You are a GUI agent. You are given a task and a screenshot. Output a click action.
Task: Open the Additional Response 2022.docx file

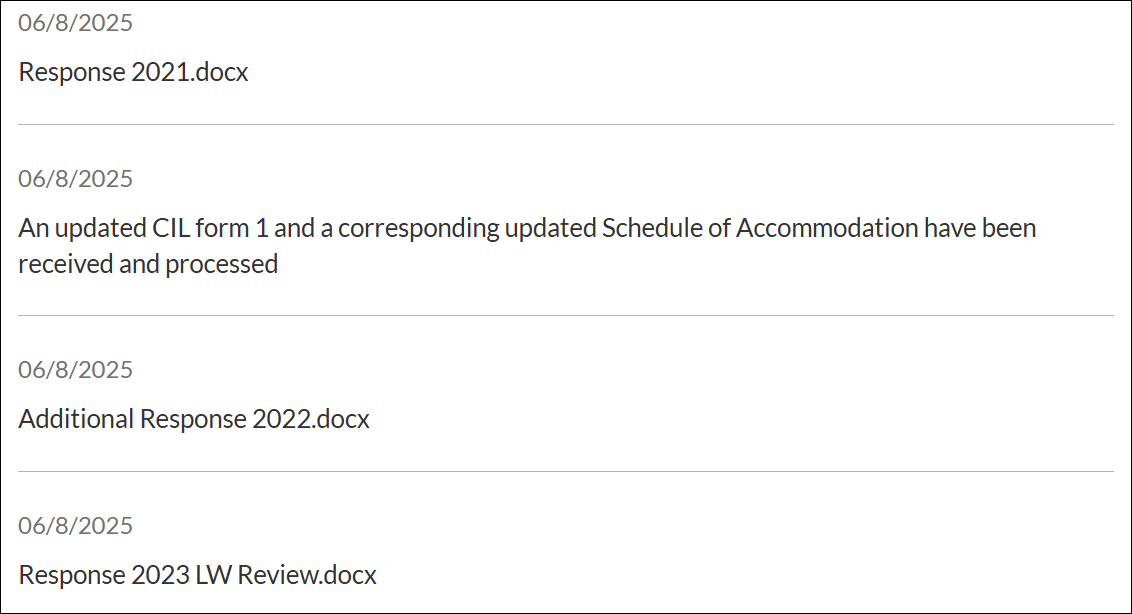(x=194, y=419)
